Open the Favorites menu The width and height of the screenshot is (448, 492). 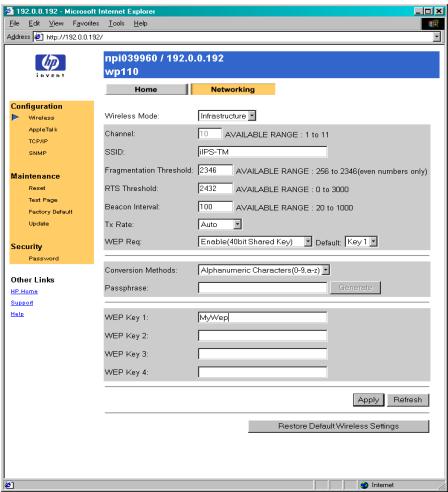point(86,24)
